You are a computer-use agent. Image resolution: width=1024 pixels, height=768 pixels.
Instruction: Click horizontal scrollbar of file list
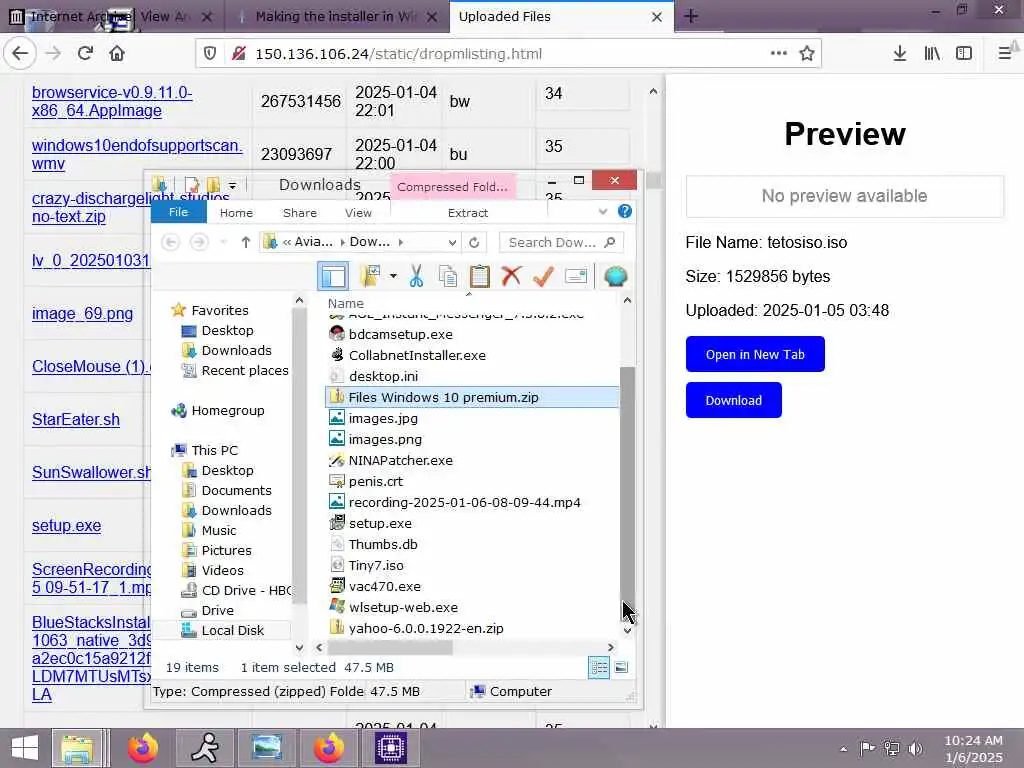[391, 648]
